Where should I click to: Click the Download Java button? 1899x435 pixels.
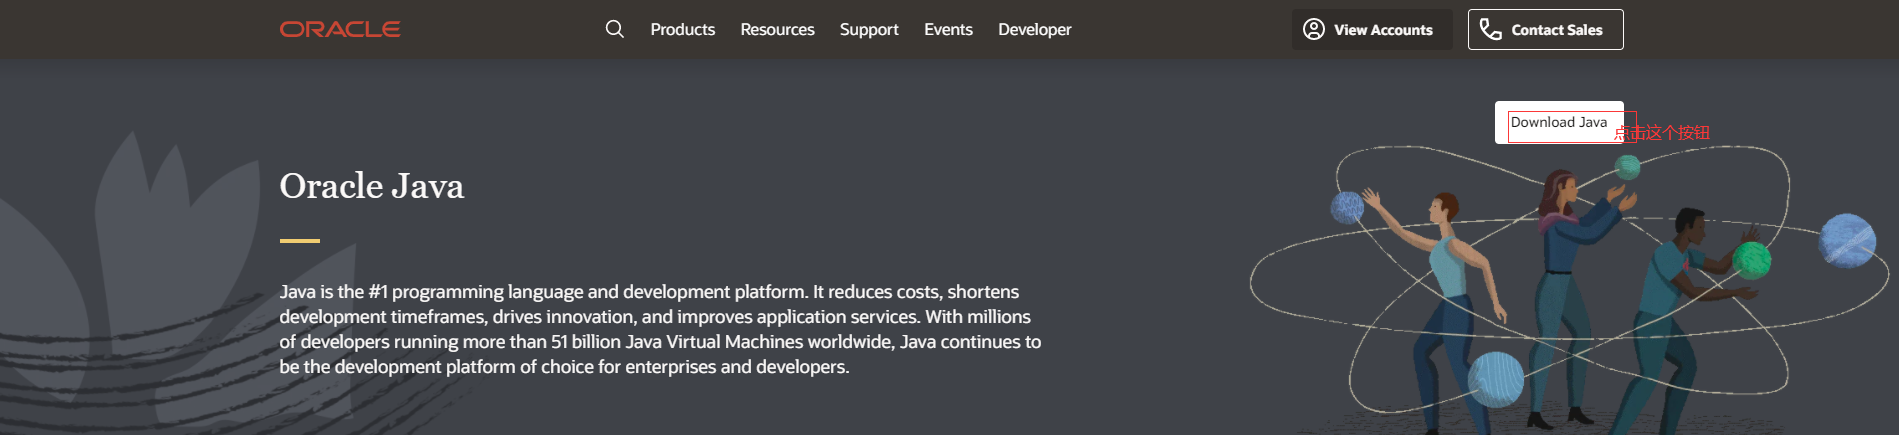(1559, 123)
